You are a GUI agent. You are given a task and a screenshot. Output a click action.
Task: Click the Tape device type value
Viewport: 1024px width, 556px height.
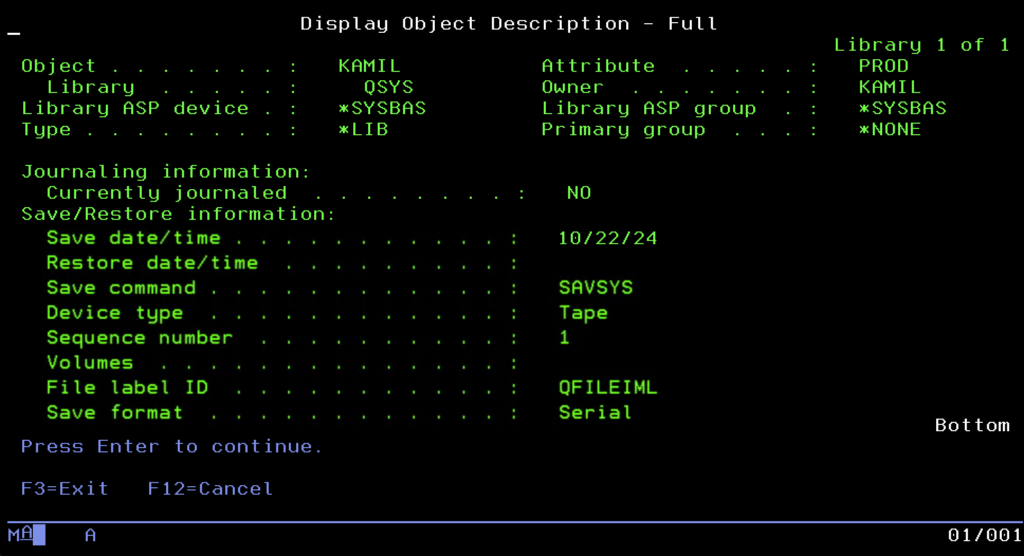click(583, 313)
